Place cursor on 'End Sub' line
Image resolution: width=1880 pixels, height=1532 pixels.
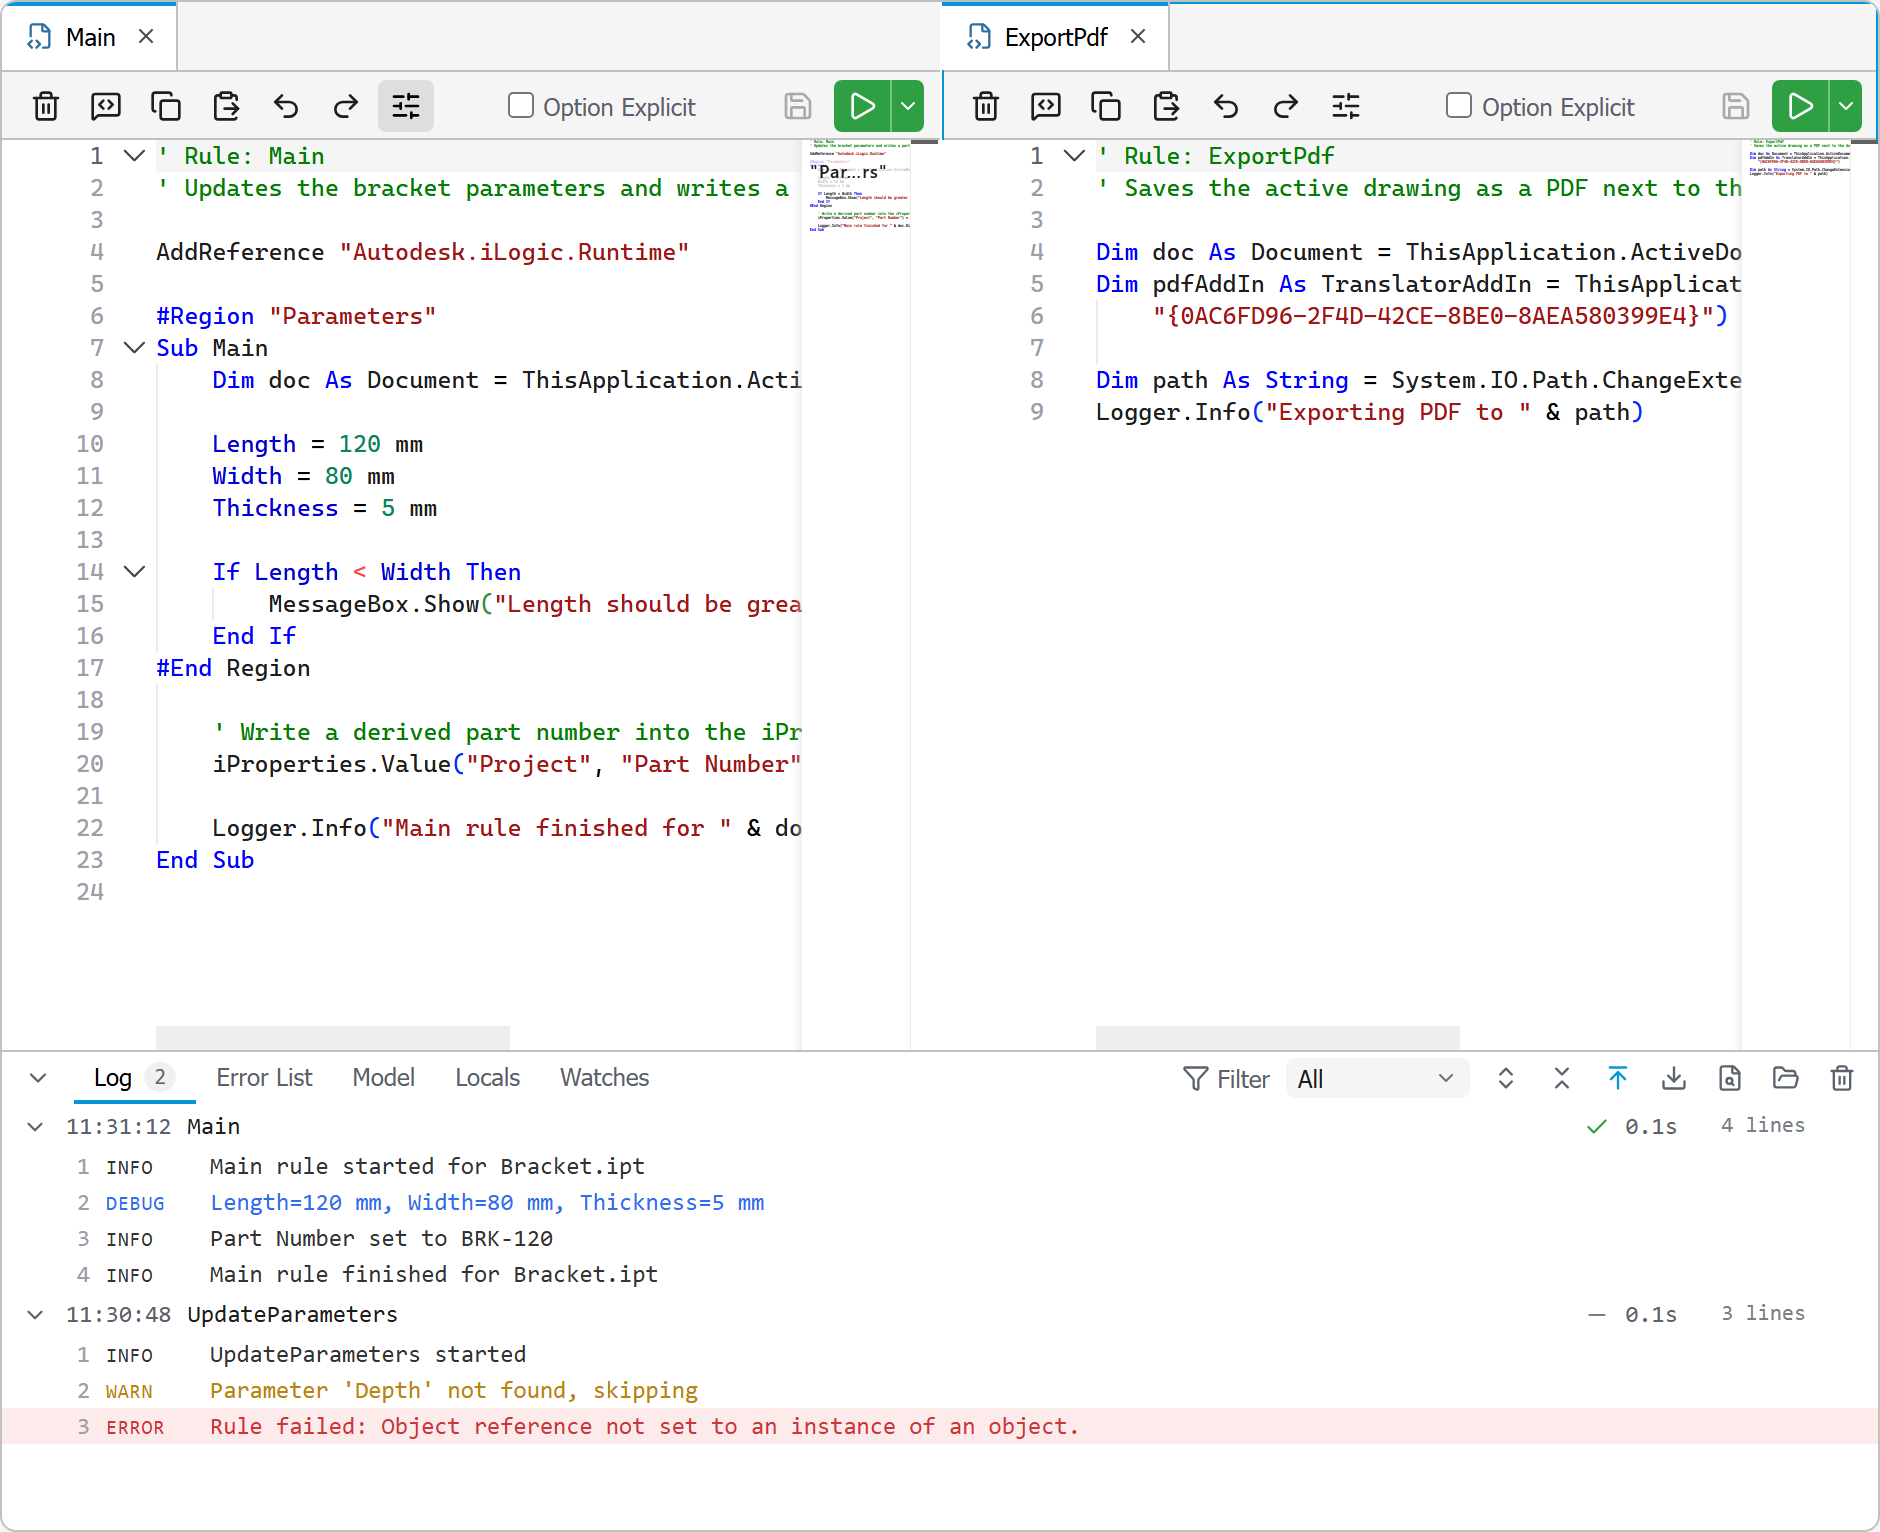205,860
